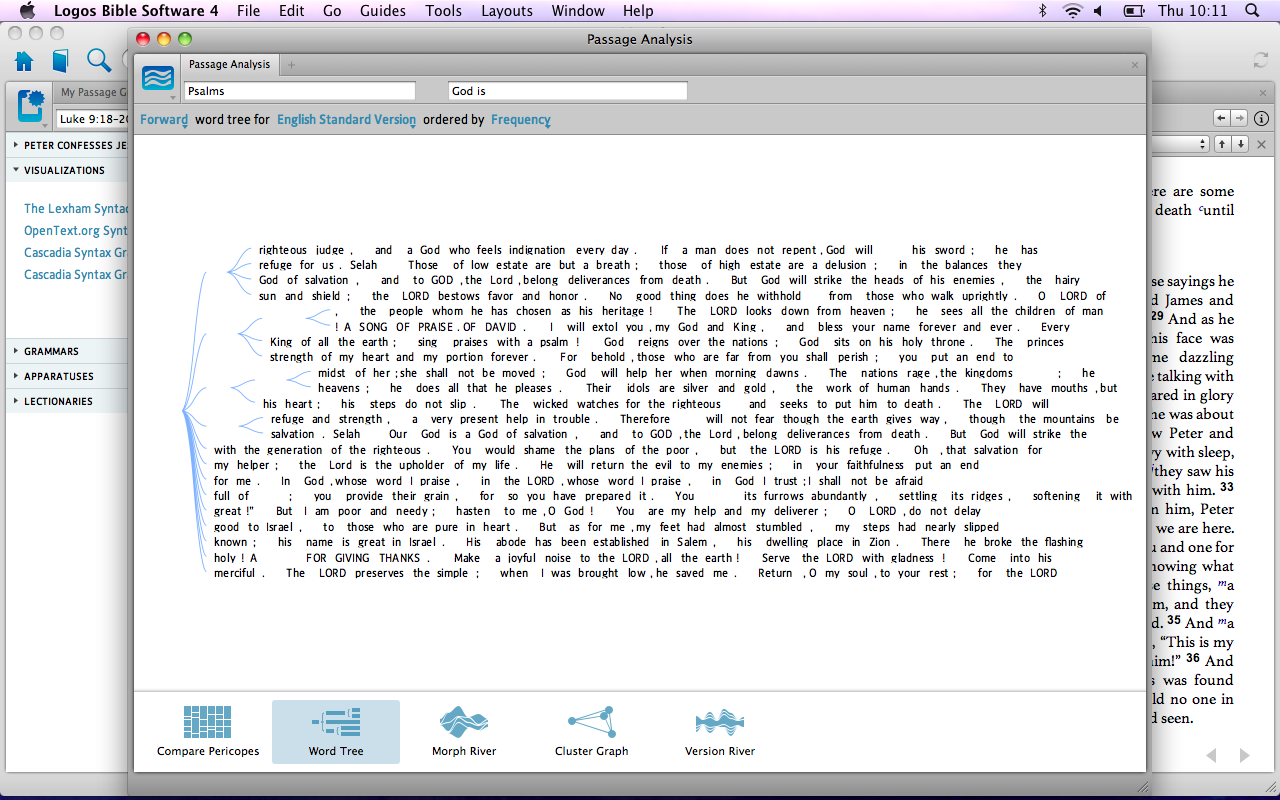The width and height of the screenshot is (1280, 800).
Task: Jump to previous item with up arrow
Action: (1222, 144)
